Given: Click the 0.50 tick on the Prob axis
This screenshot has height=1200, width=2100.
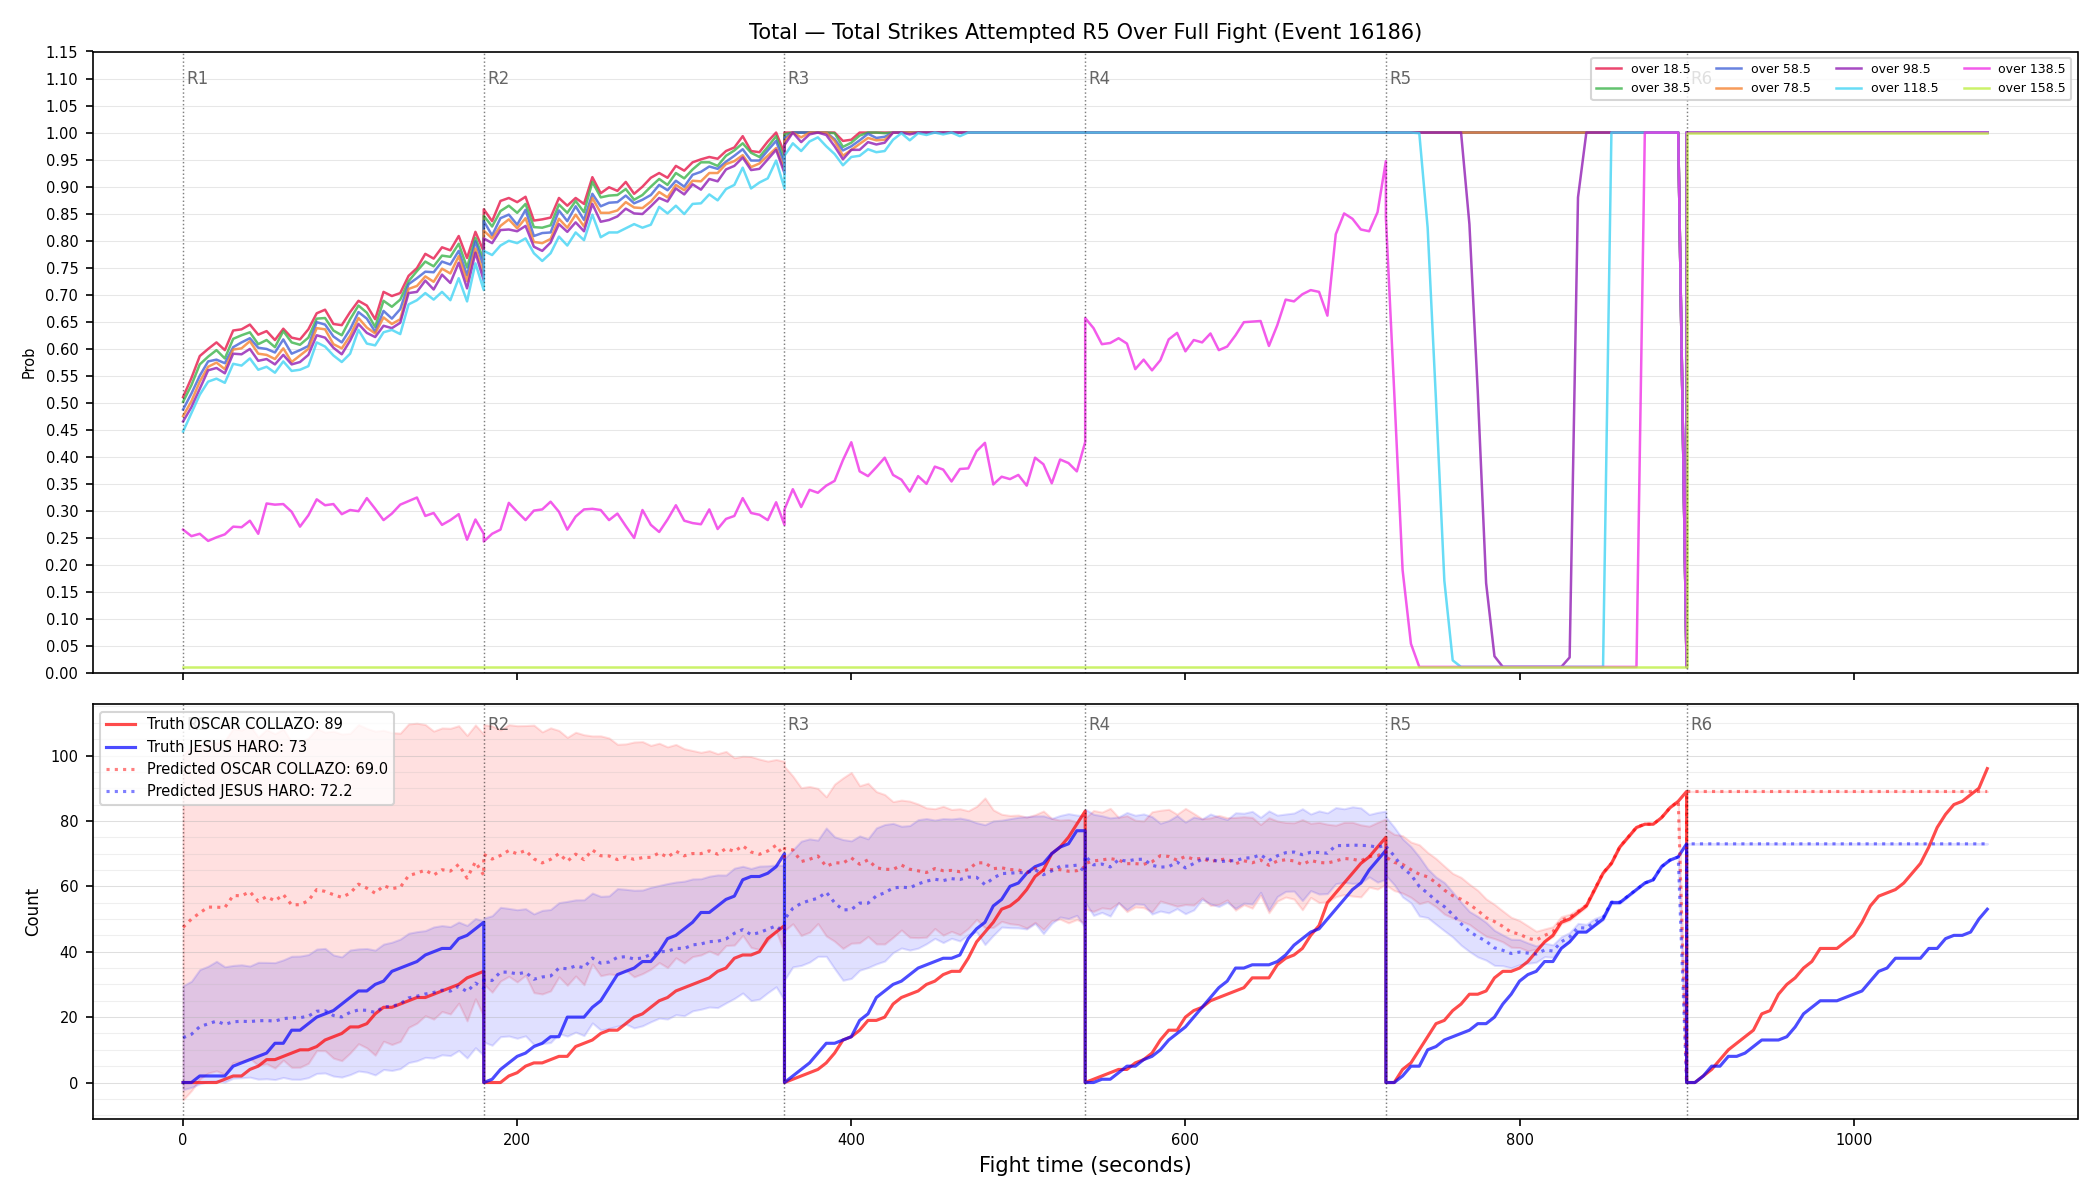Looking at the screenshot, I should (x=62, y=403).
